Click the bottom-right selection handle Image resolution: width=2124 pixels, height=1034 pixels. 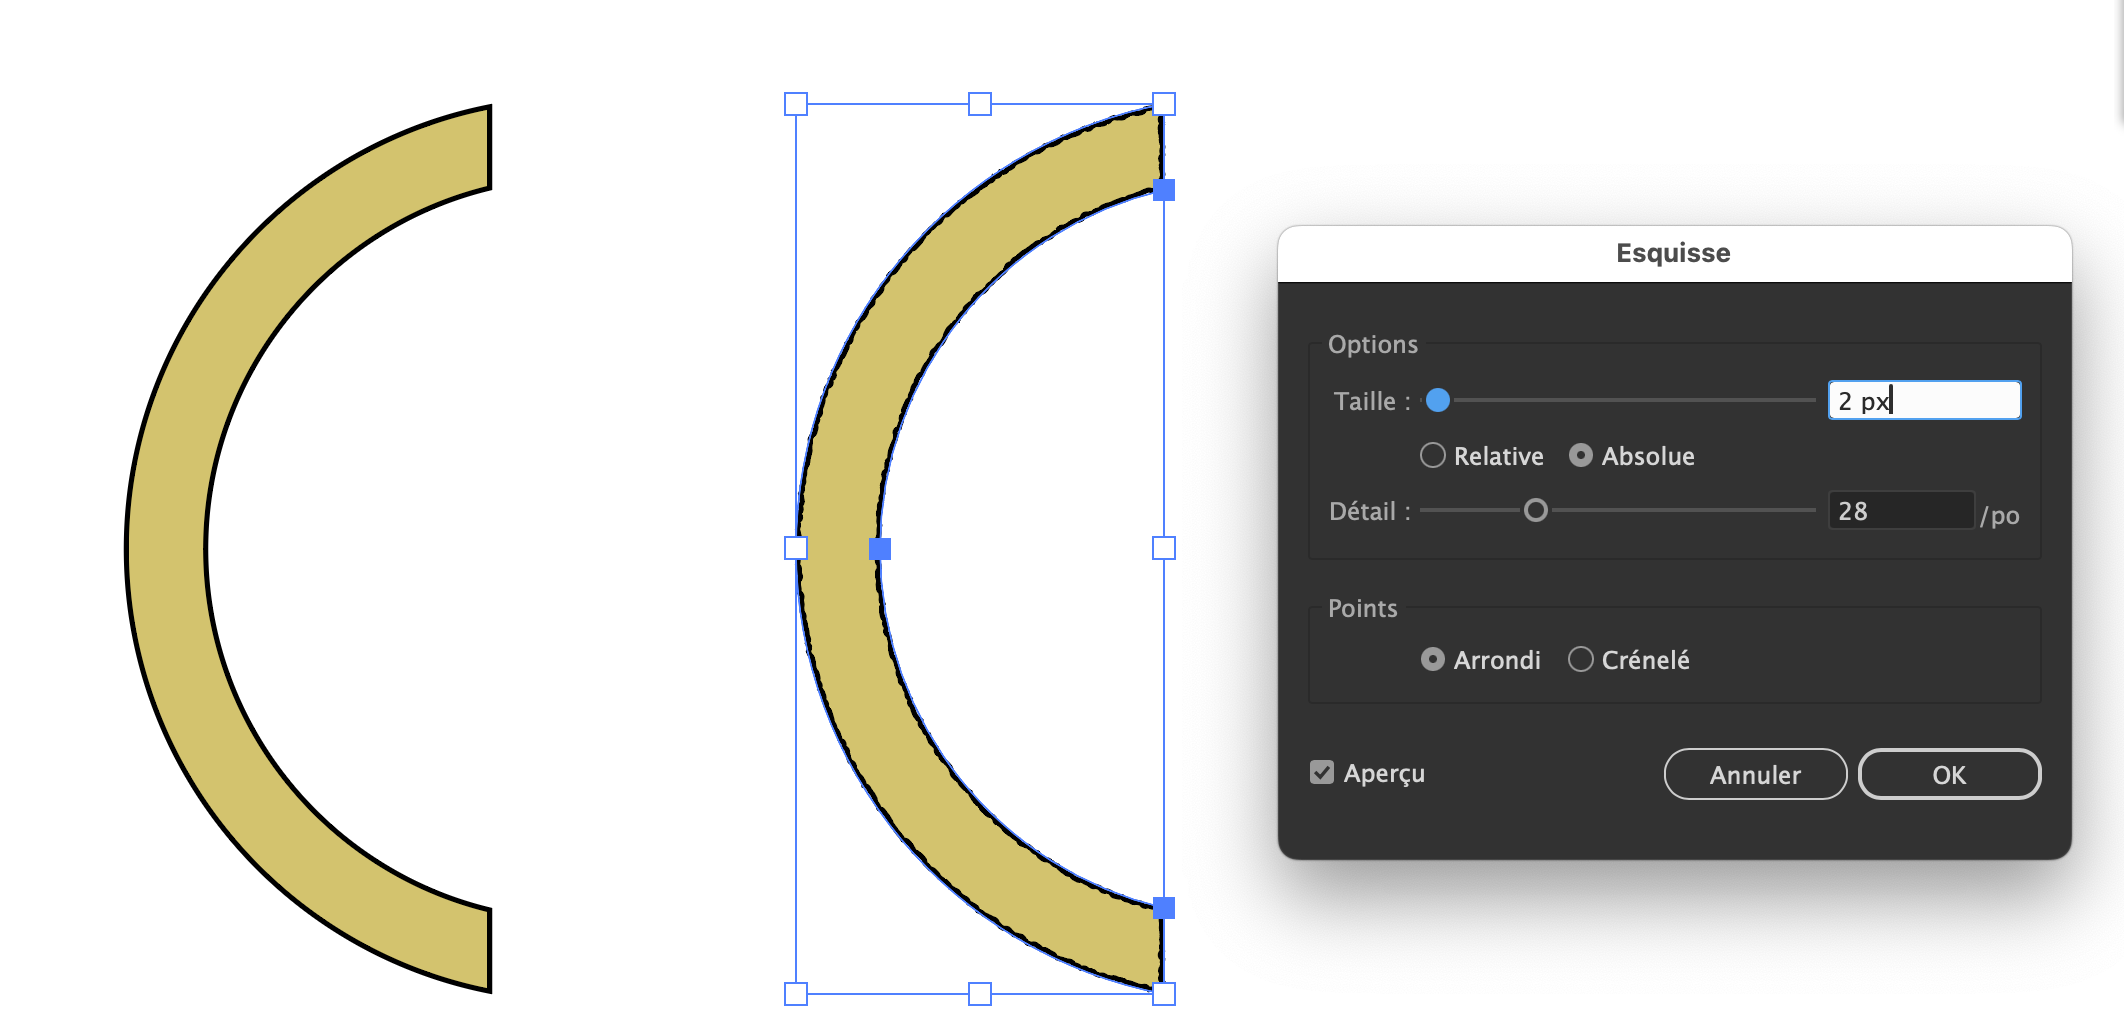(1161, 995)
